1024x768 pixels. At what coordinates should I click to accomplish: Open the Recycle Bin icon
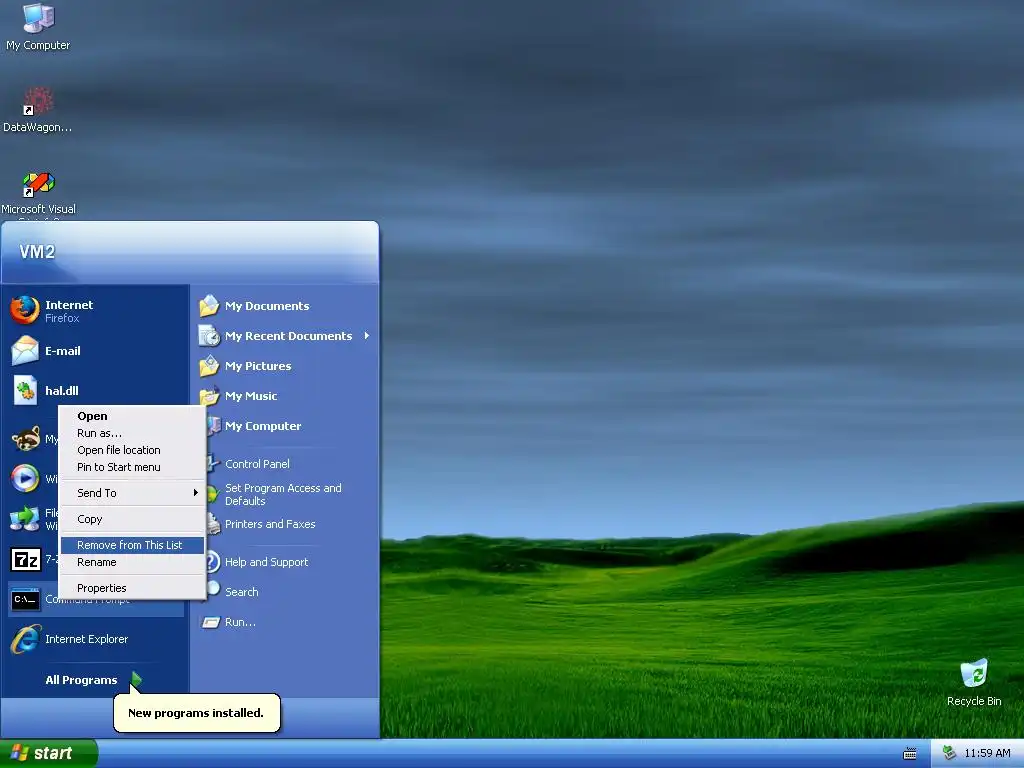974,682
